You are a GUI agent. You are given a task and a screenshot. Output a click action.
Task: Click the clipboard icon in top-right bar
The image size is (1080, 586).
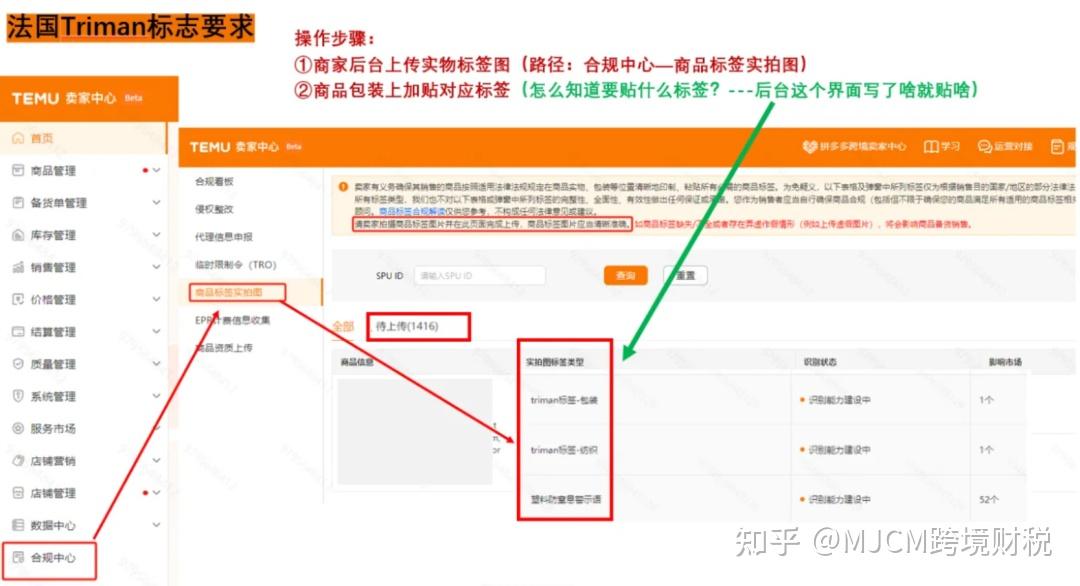click(x=1057, y=147)
